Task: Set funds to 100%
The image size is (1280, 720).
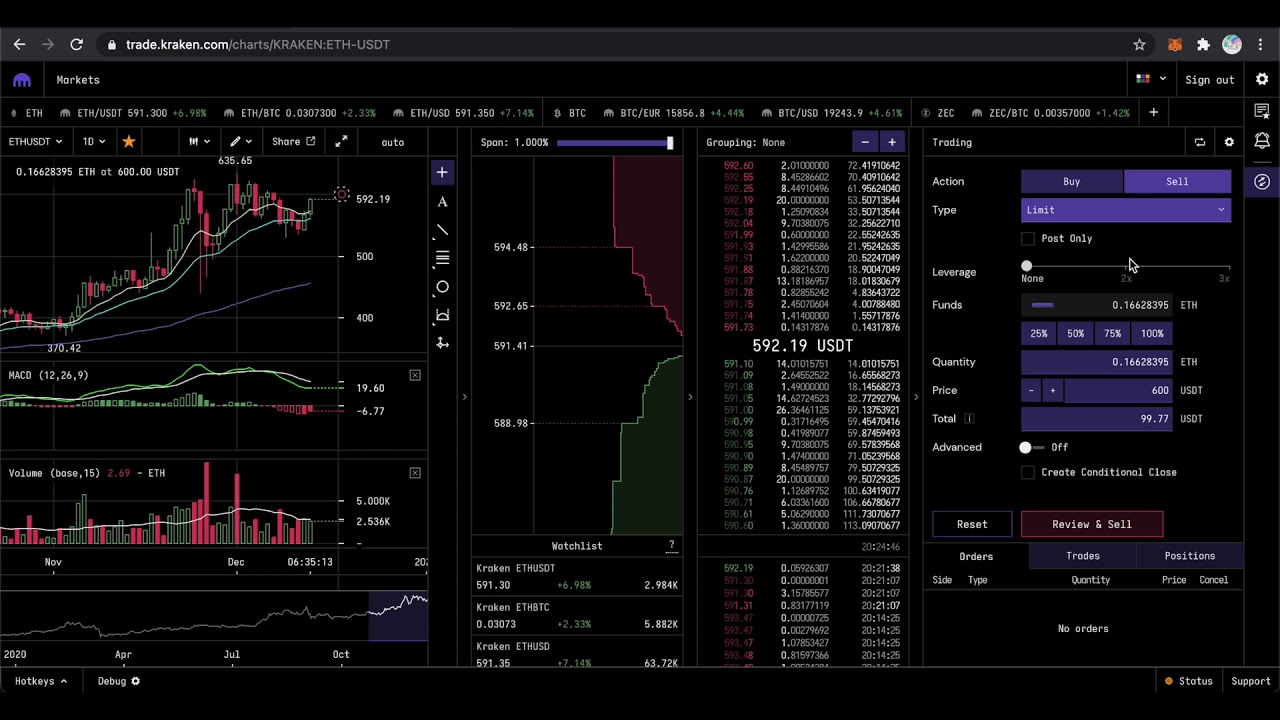Action: coord(1152,334)
